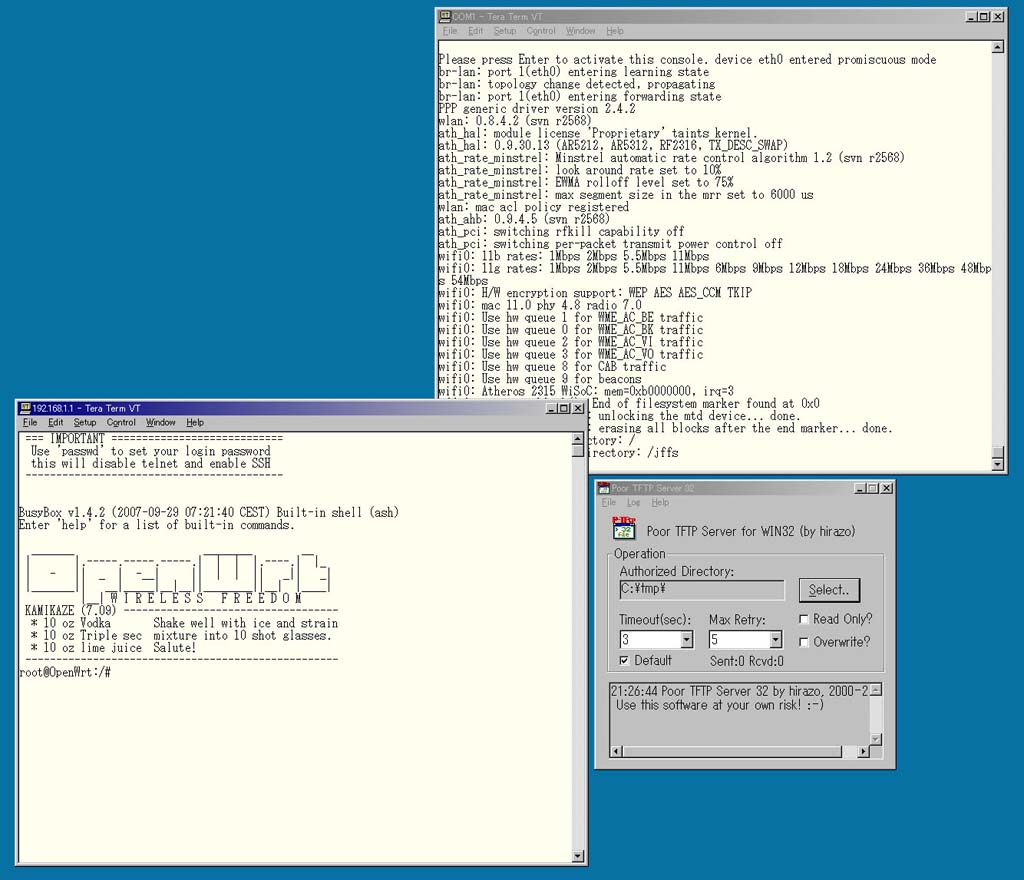The width and height of the screenshot is (1024, 880).
Task: Open the Timeout(sec) dropdown
Action: [686, 640]
